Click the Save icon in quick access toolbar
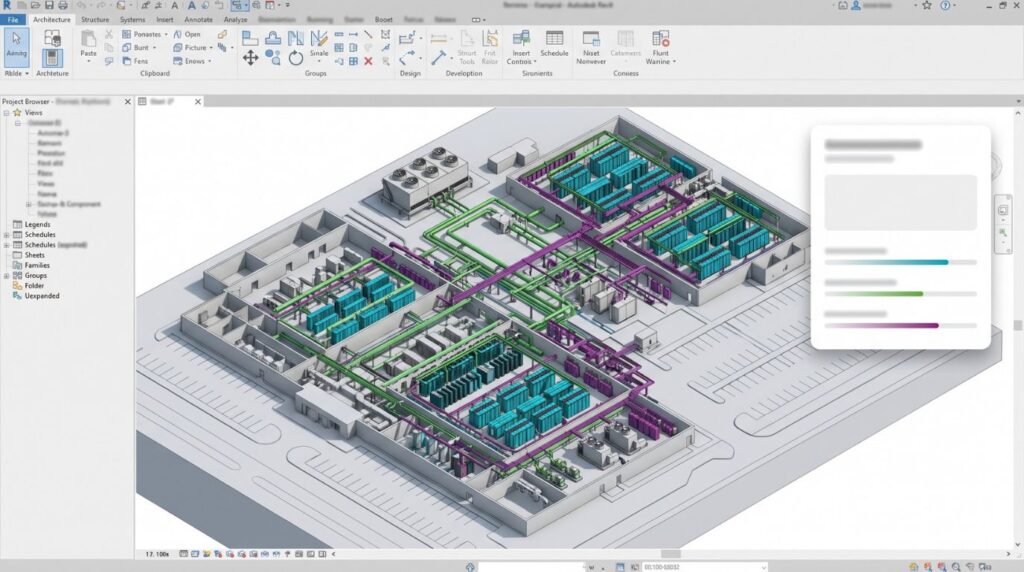1024x572 pixels. coord(49,5)
